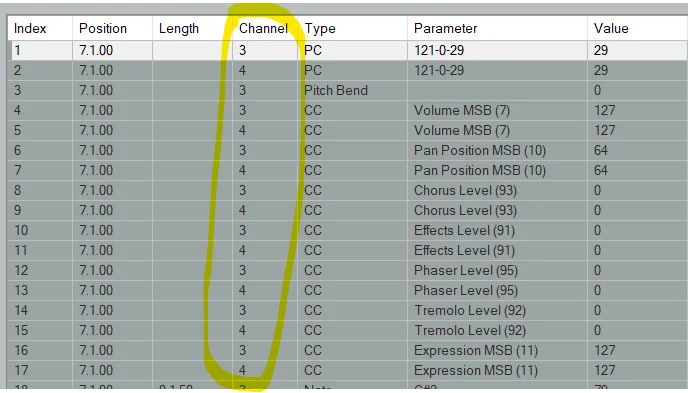688x393 pixels.
Task: Click Chorus Level (93) in row 8
Action: 497,190
